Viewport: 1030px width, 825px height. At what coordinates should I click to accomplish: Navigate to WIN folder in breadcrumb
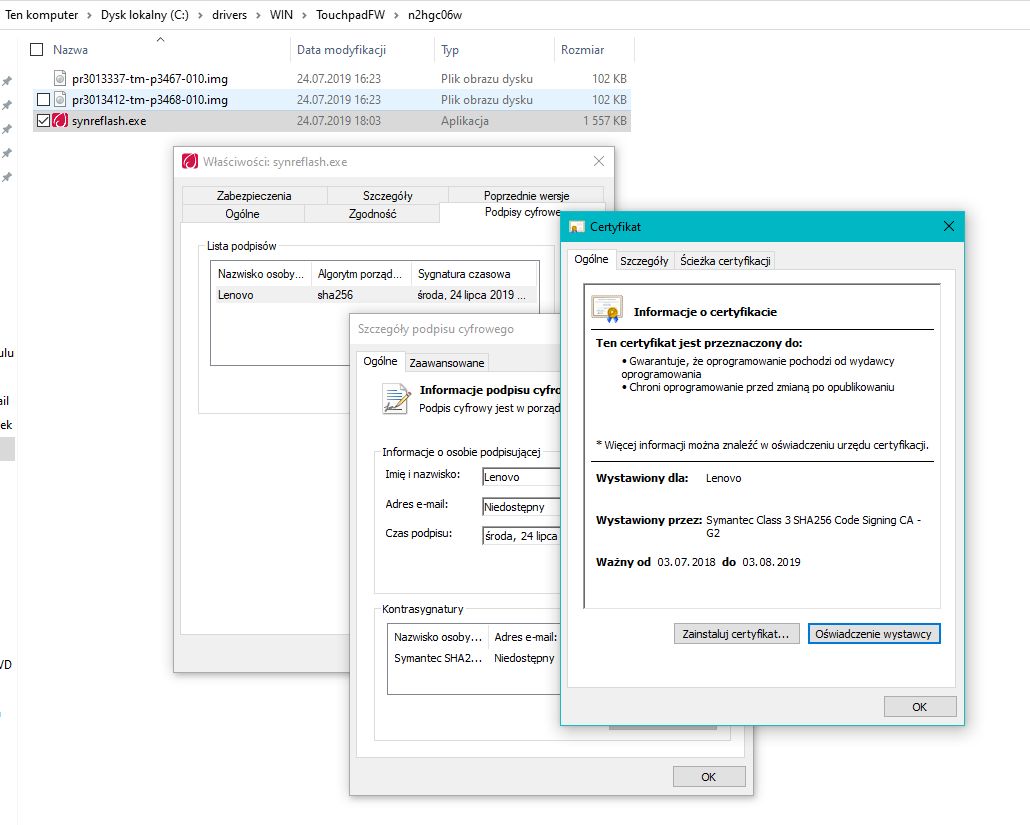[281, 15]
